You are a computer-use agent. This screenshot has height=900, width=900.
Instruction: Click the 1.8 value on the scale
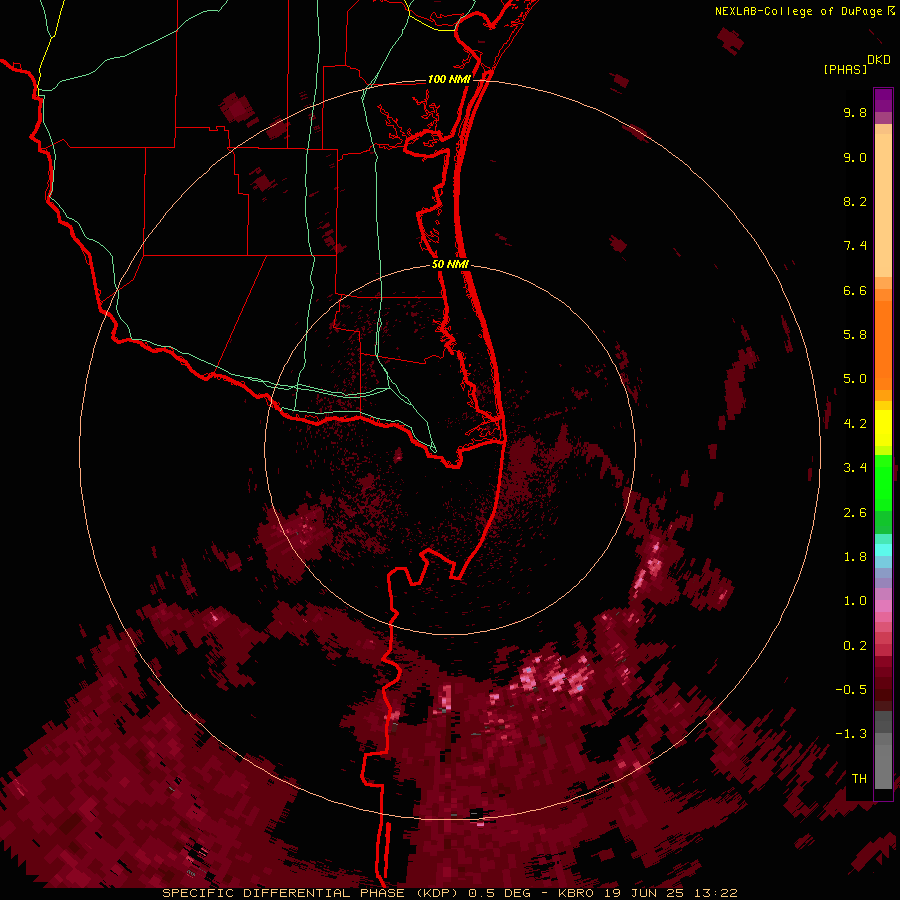pos(855,557)
